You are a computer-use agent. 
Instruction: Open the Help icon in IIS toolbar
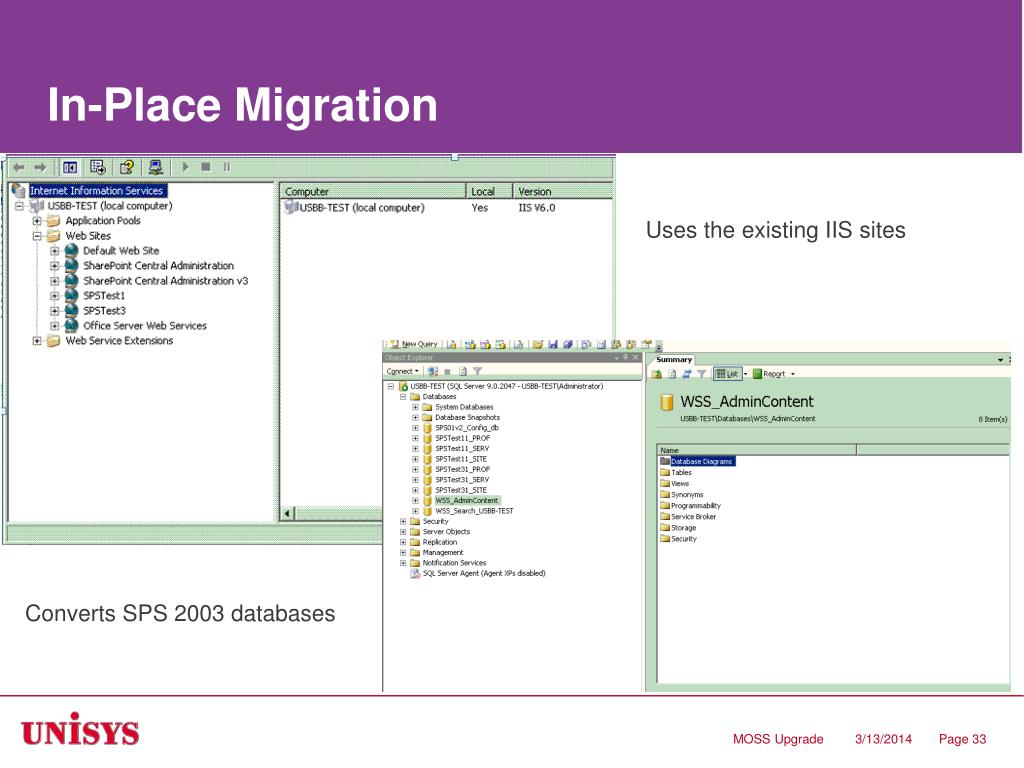127,168
